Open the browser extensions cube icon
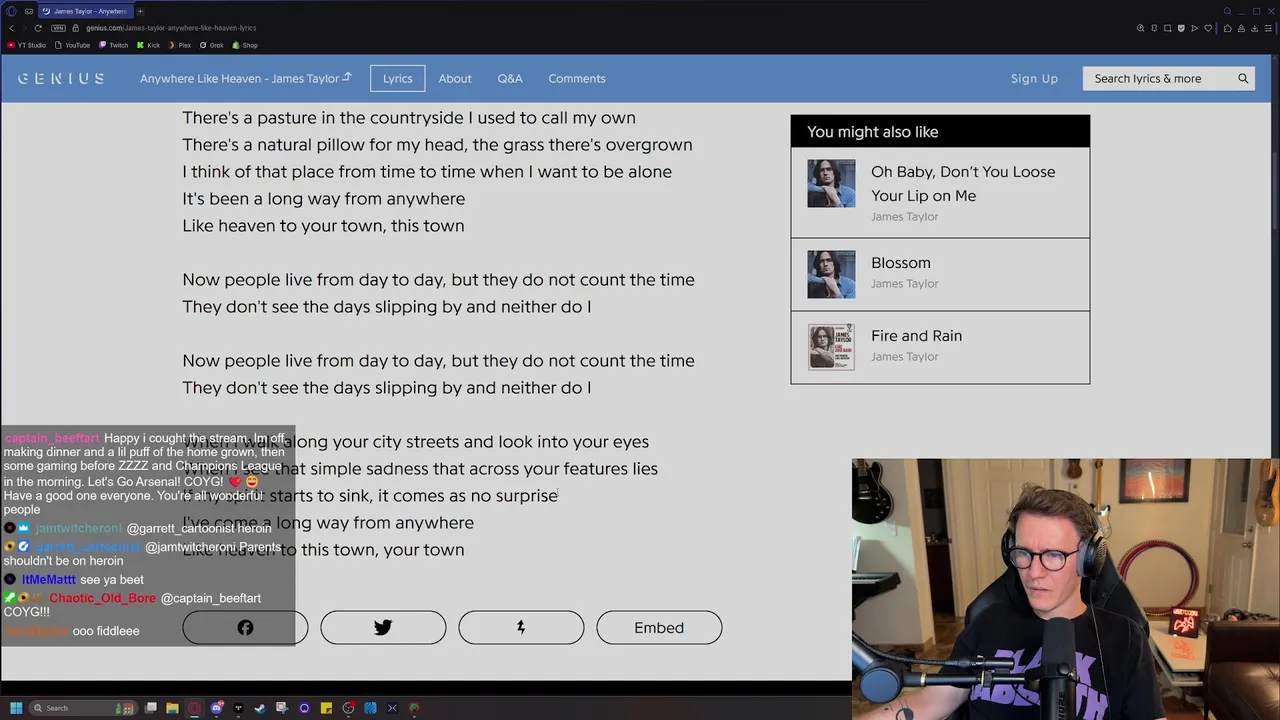 [x=1228, y=28]
